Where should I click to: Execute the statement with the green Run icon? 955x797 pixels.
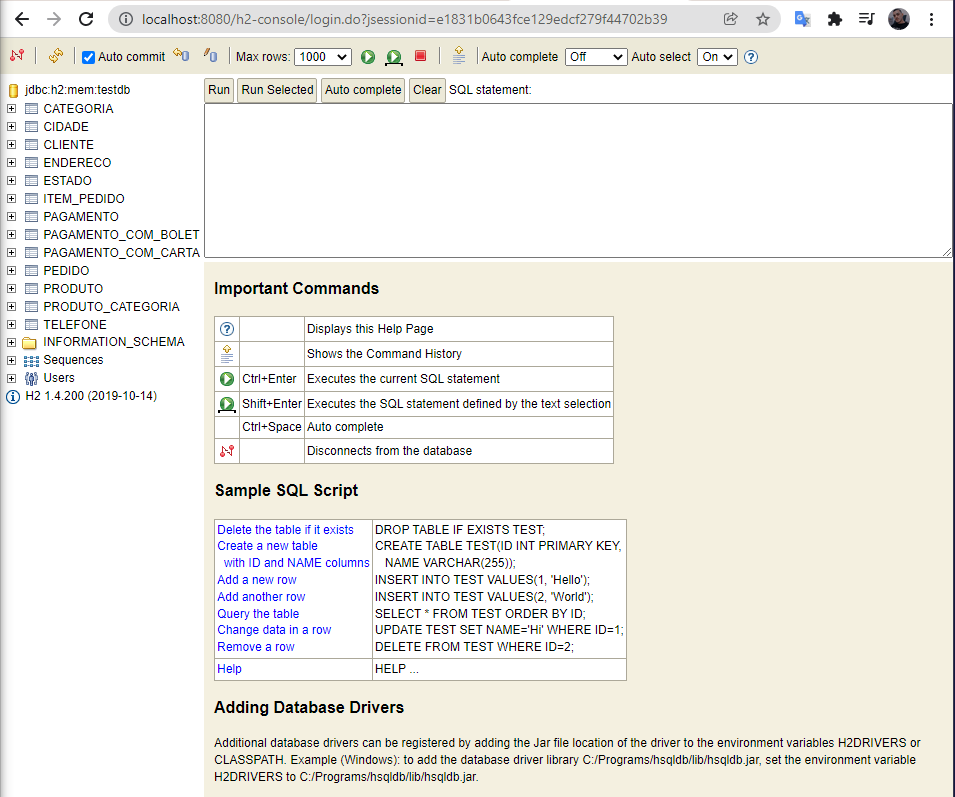click(368, 57)
